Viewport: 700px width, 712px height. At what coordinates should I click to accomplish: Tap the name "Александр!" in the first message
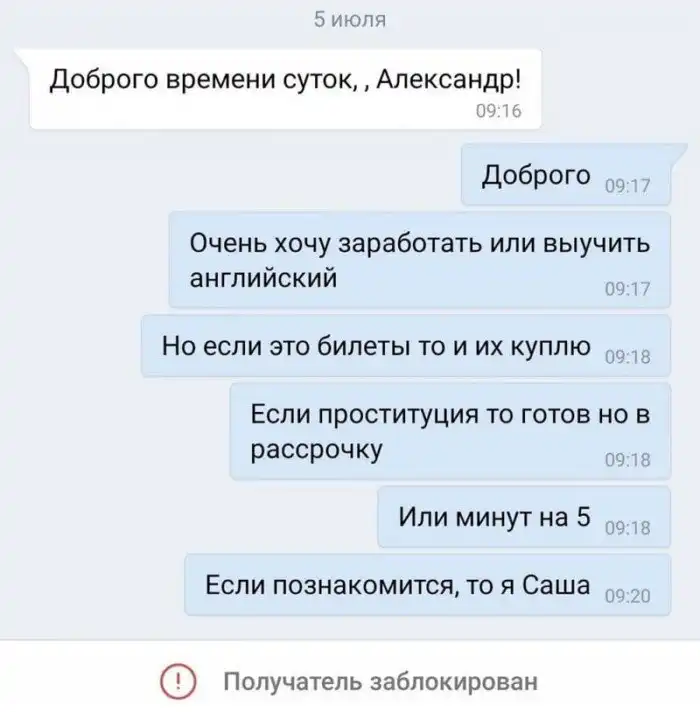click(x=449, y=80)
